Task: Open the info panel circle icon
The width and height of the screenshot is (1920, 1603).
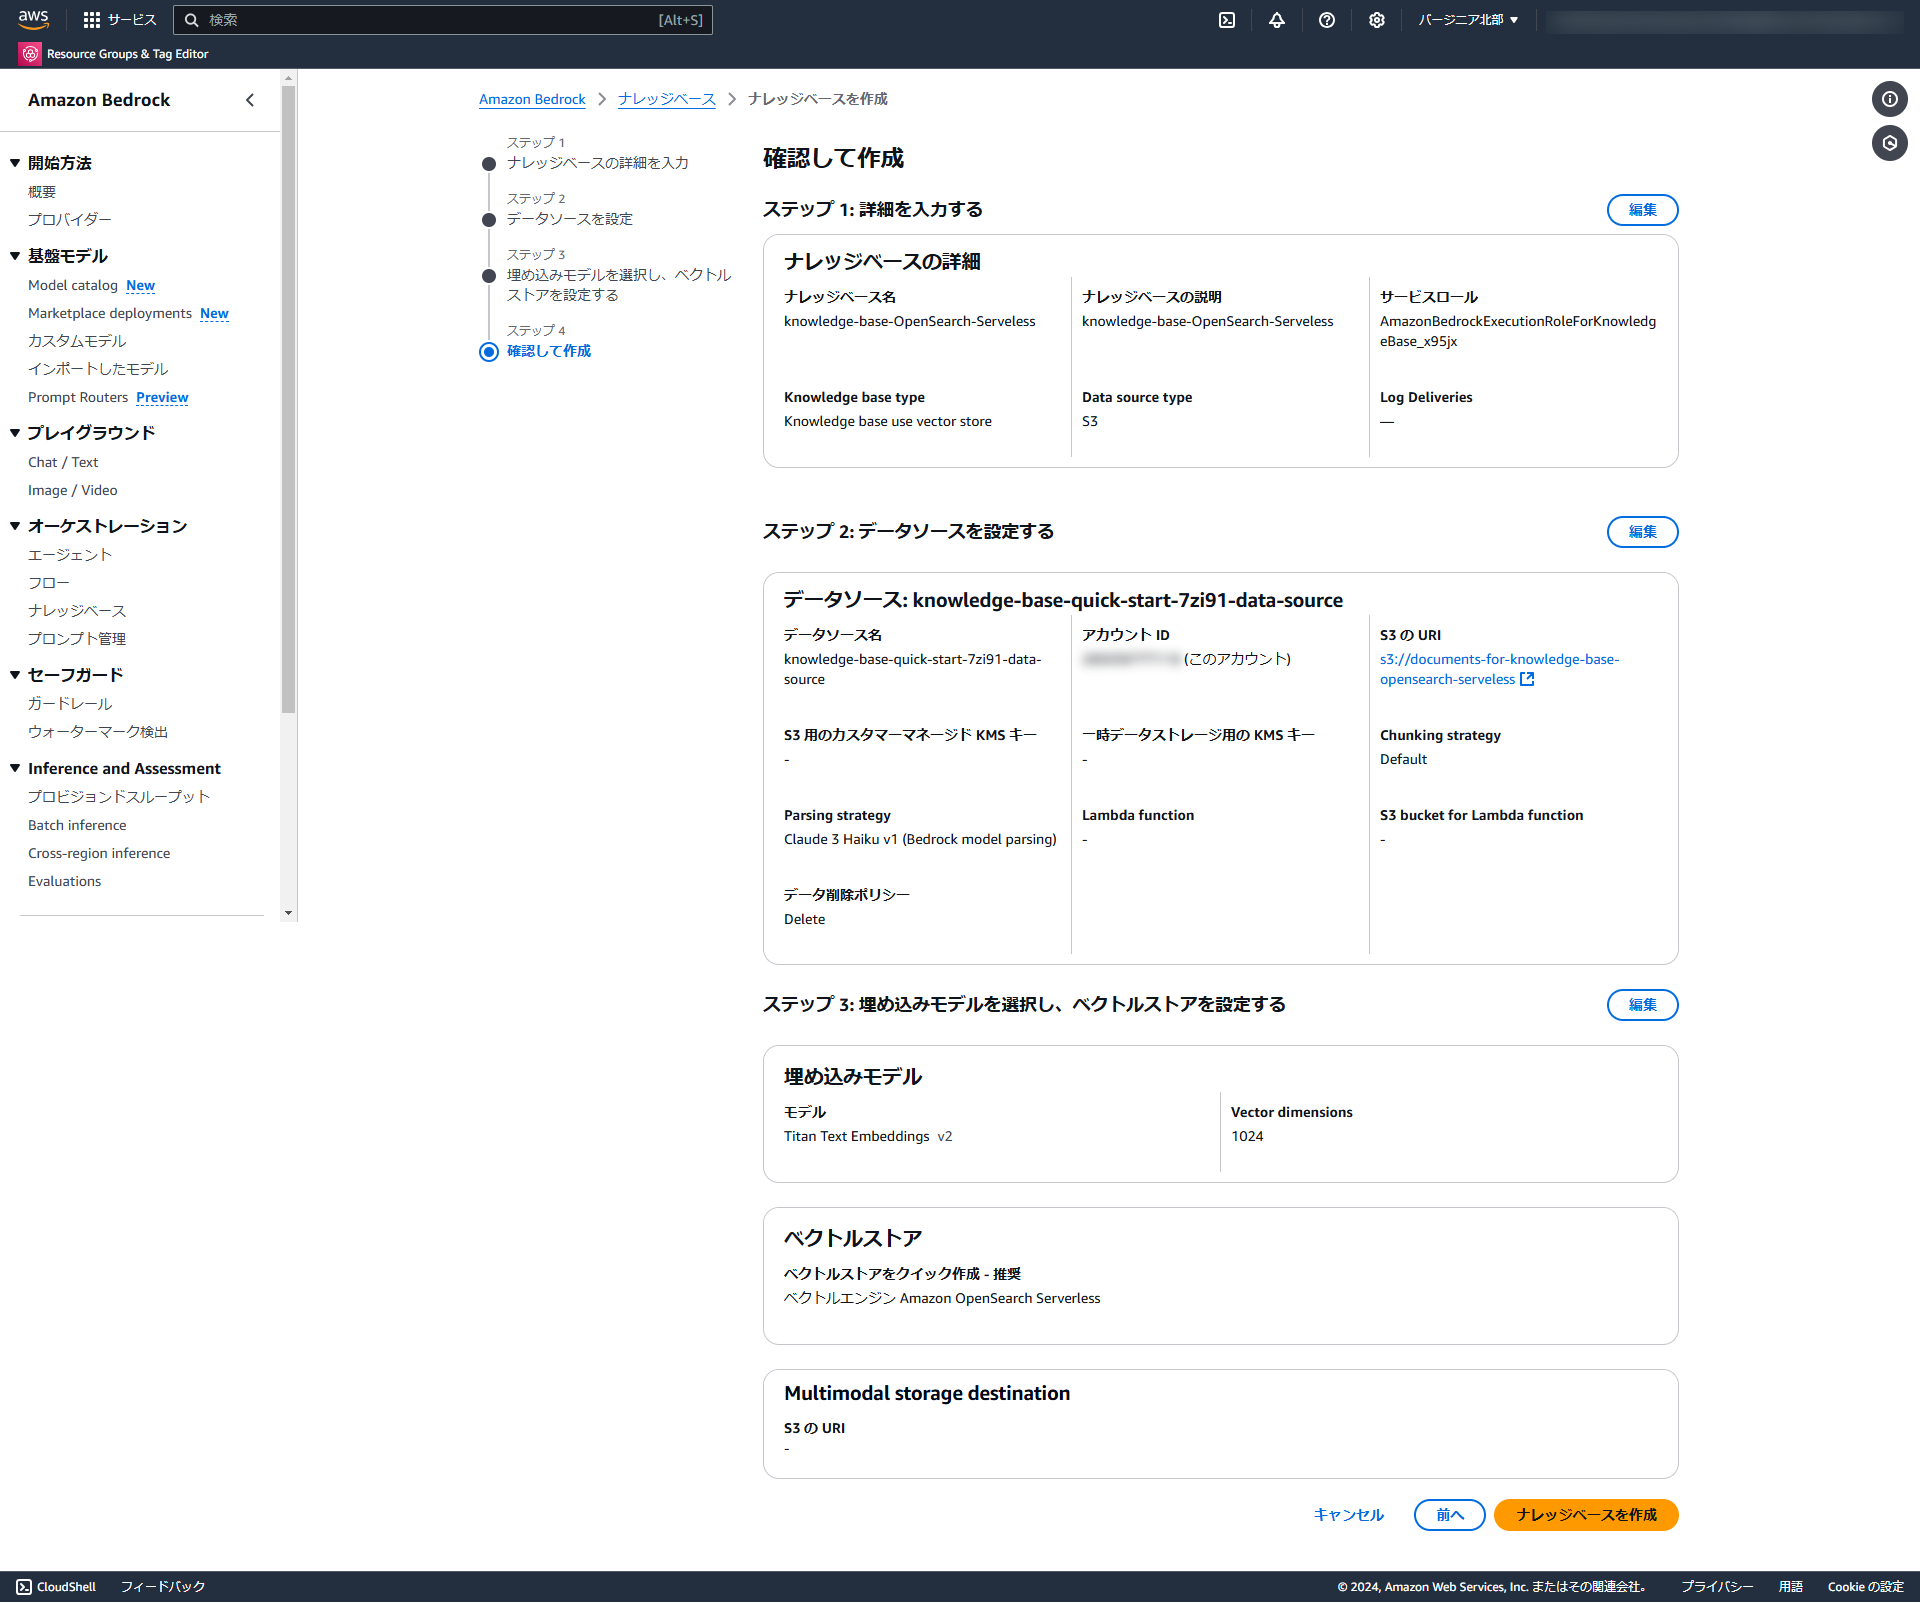Action: [1889, 99]
